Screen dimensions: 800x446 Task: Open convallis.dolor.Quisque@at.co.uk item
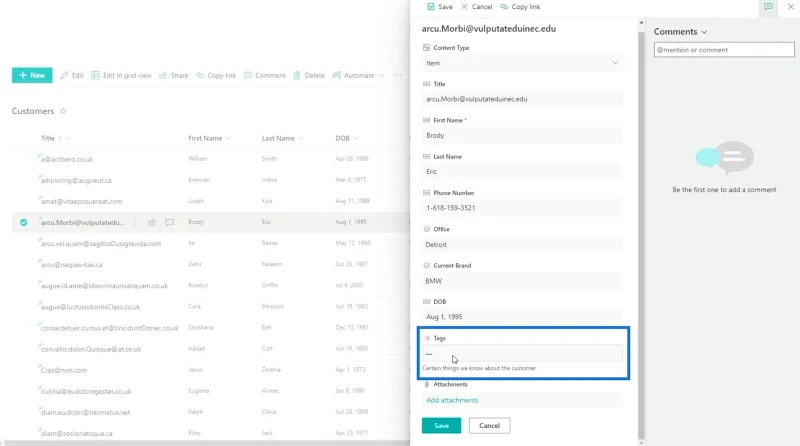pos(91,349)
